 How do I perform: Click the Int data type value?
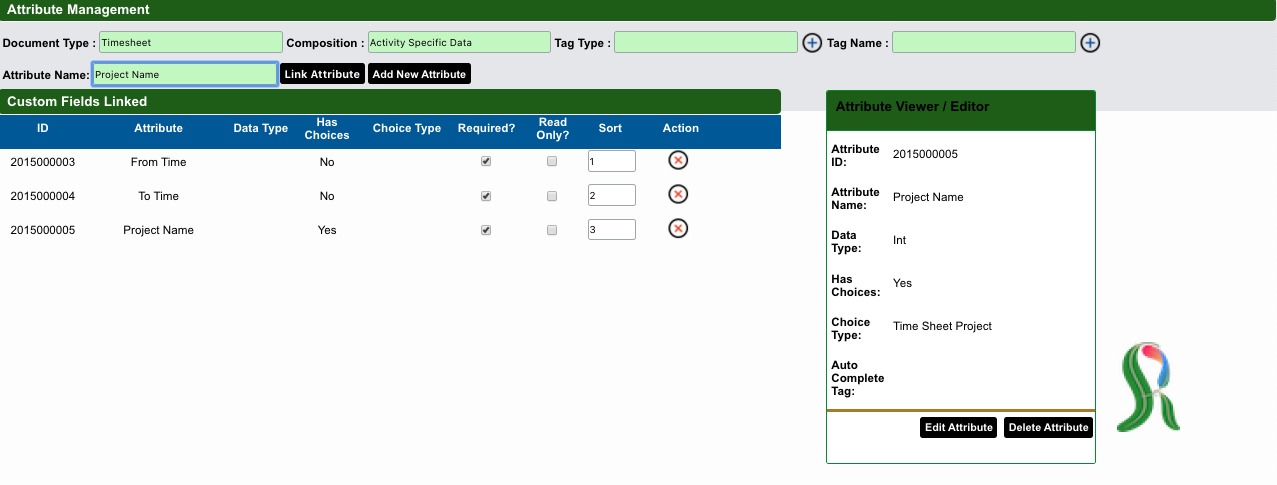pyautogui.click(x=899, y=240)
